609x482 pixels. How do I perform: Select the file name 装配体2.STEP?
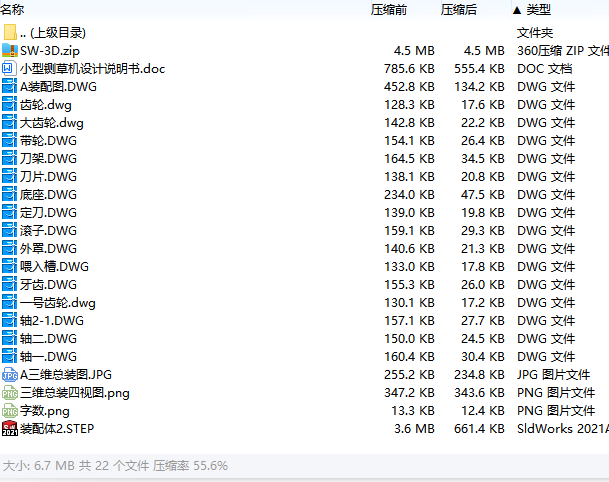(57, 428)
